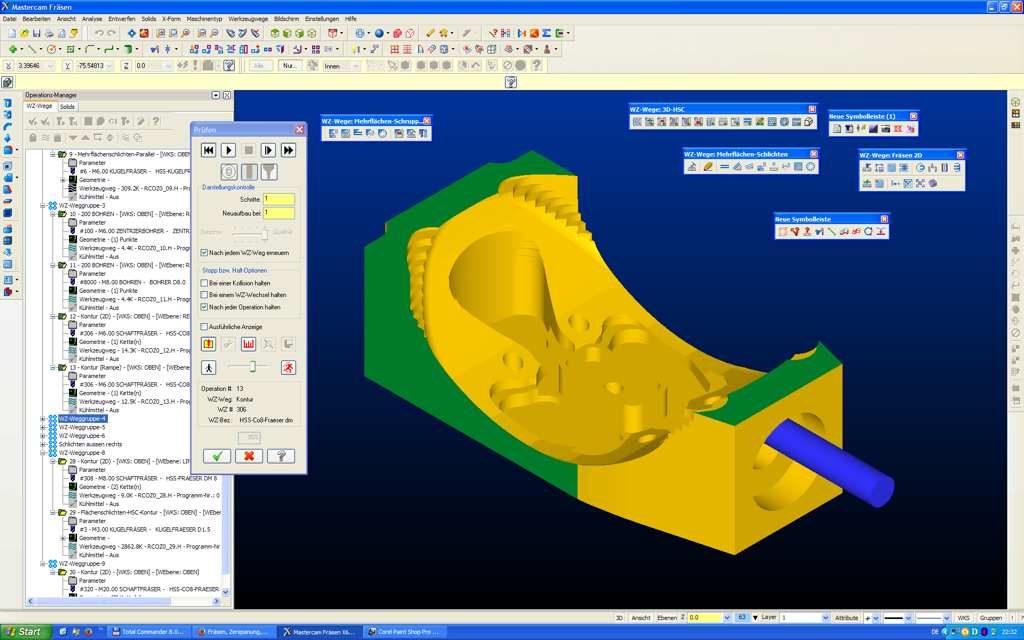Click red running figure speed icon
Screen dimensions: 1024x640
pyautogui.click(x=288, y=368)
